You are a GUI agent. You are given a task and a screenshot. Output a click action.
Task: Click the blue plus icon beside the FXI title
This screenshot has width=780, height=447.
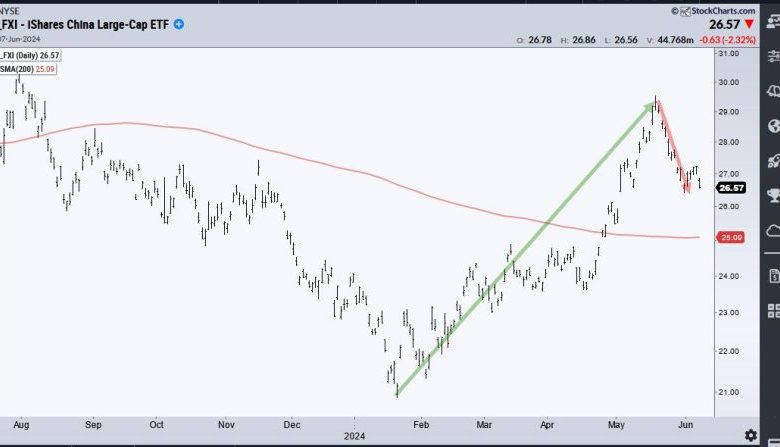pyautogui.click(x=179, y=24)
